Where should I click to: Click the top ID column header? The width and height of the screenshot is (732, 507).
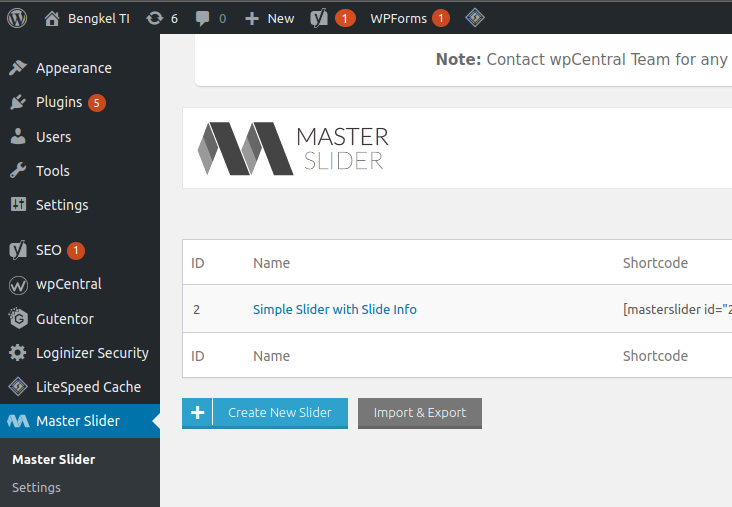(197, 263)
